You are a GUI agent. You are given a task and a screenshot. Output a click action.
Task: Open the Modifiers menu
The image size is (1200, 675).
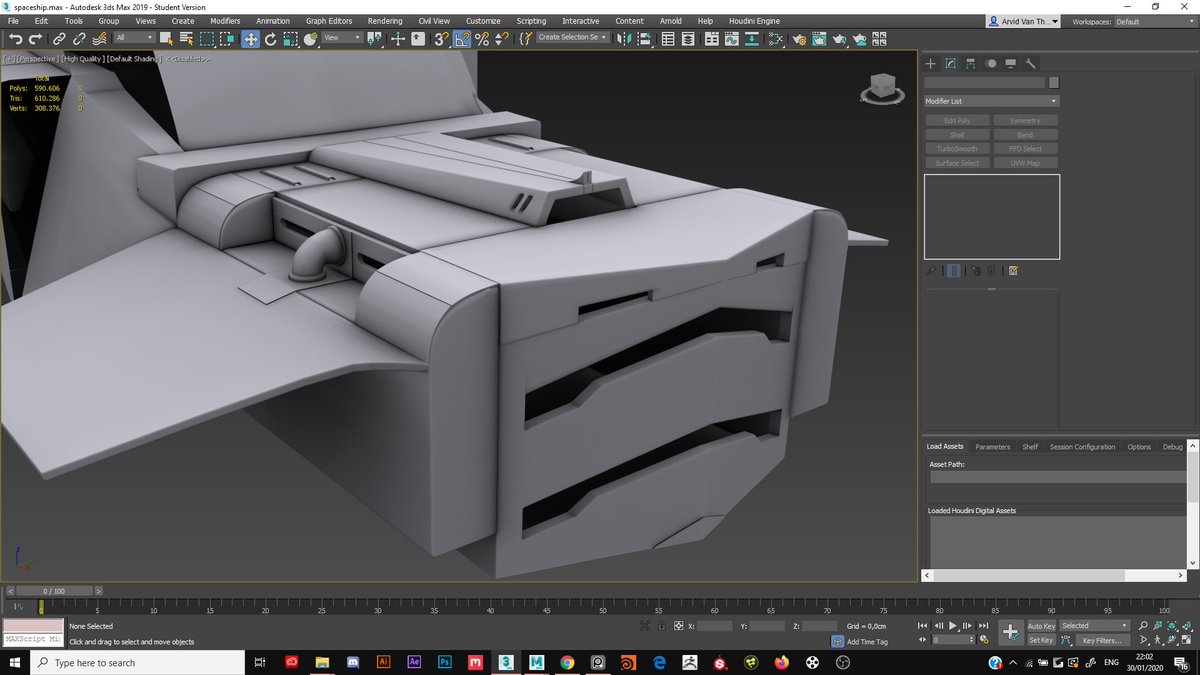coord(225,21)
